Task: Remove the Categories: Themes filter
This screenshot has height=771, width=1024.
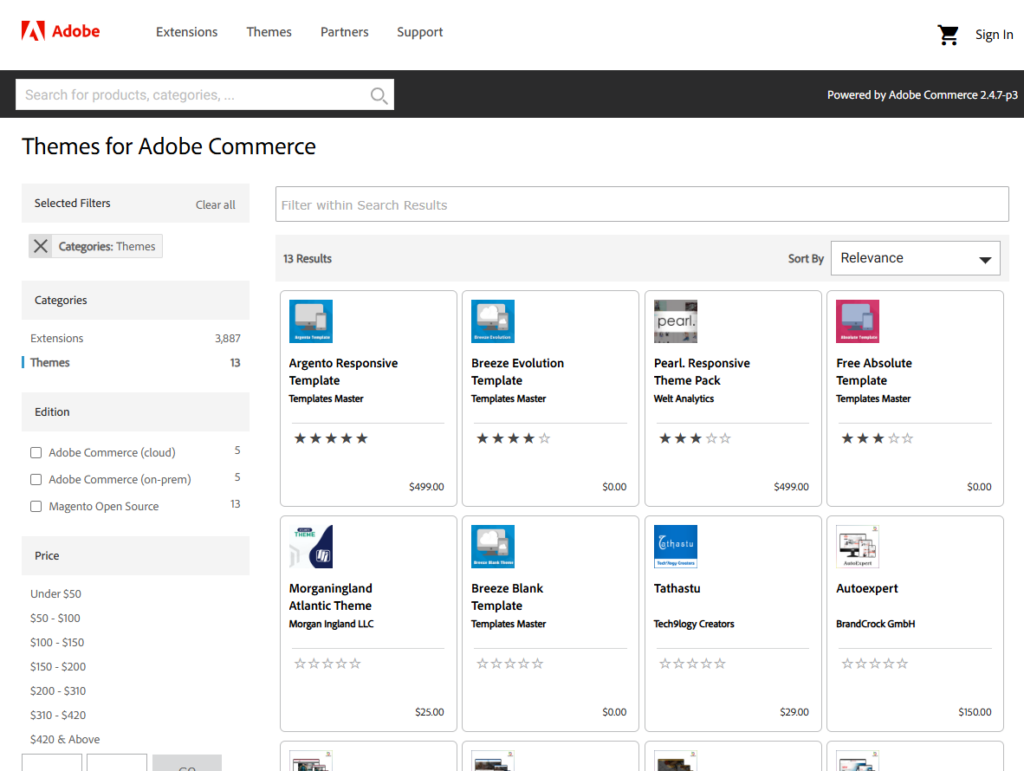Action: pos(40,246)
